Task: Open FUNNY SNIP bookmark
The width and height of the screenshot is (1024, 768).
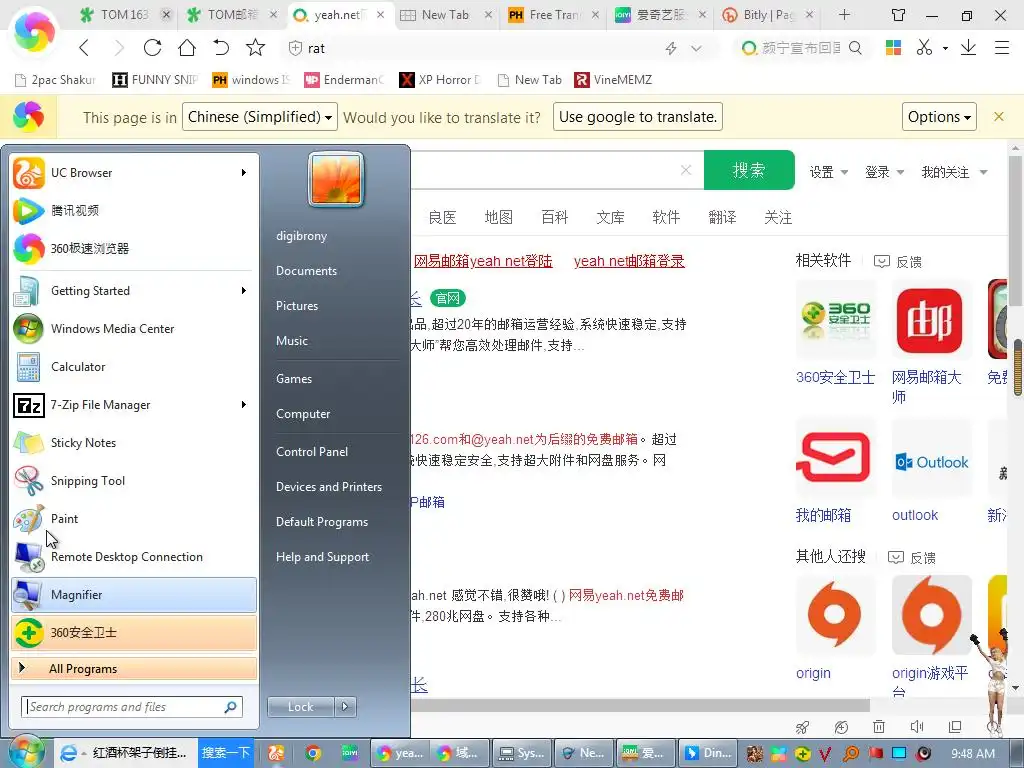Action: tap(155, 80)
